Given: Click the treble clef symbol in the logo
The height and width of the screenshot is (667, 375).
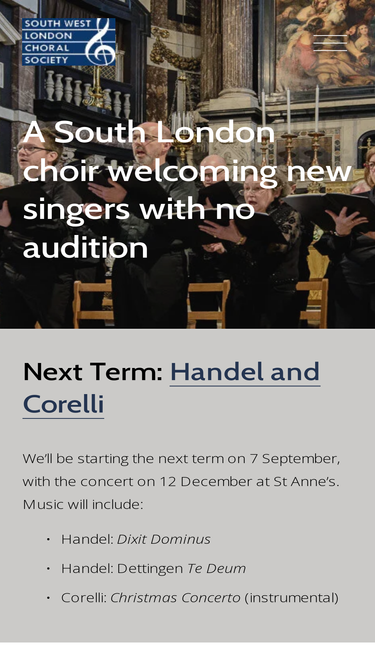Looking at the screenshot, I should click(x=100, y=42).
